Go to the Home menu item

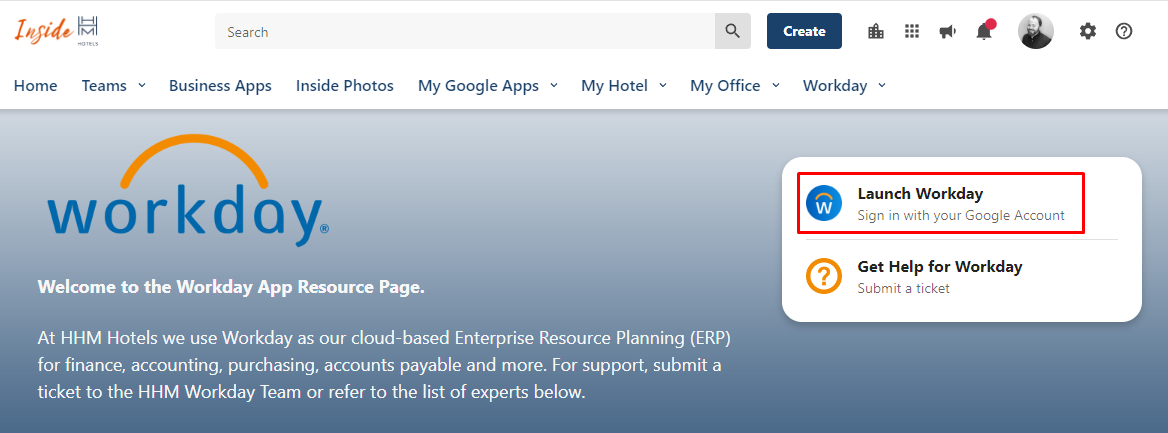click(x=36, y=86)
